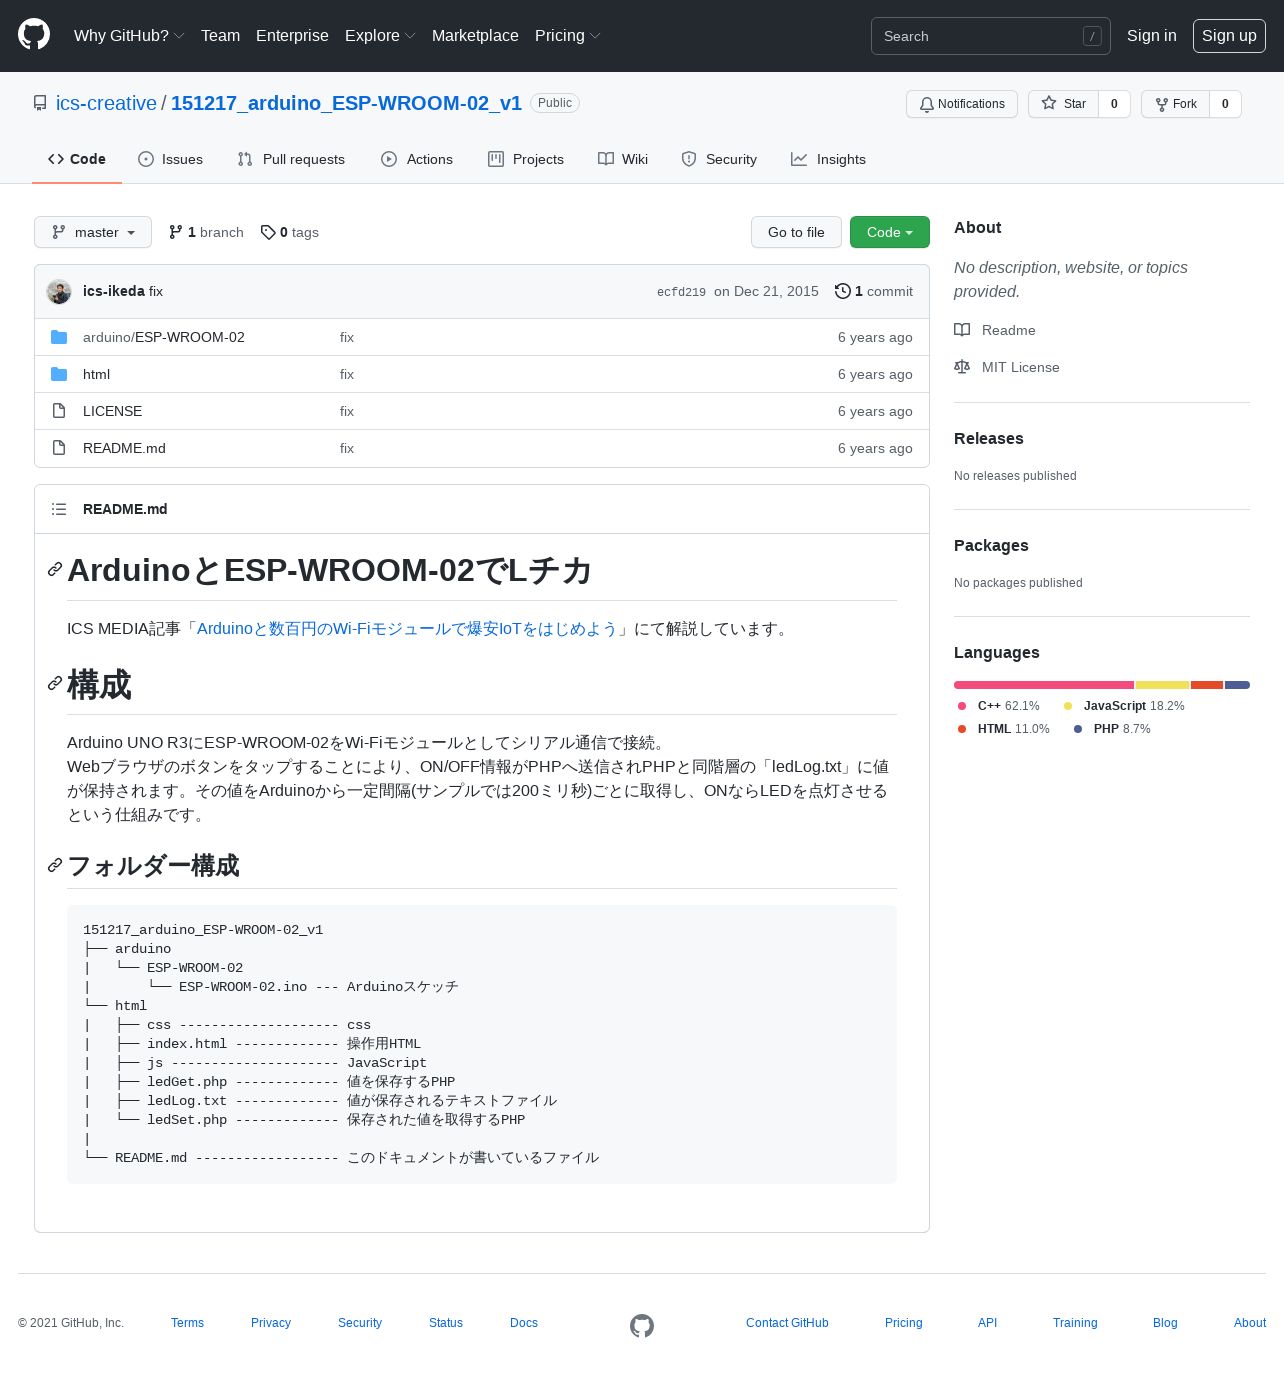Open the LICENSE file
1284x1388 pixels.
click(112, 411)
